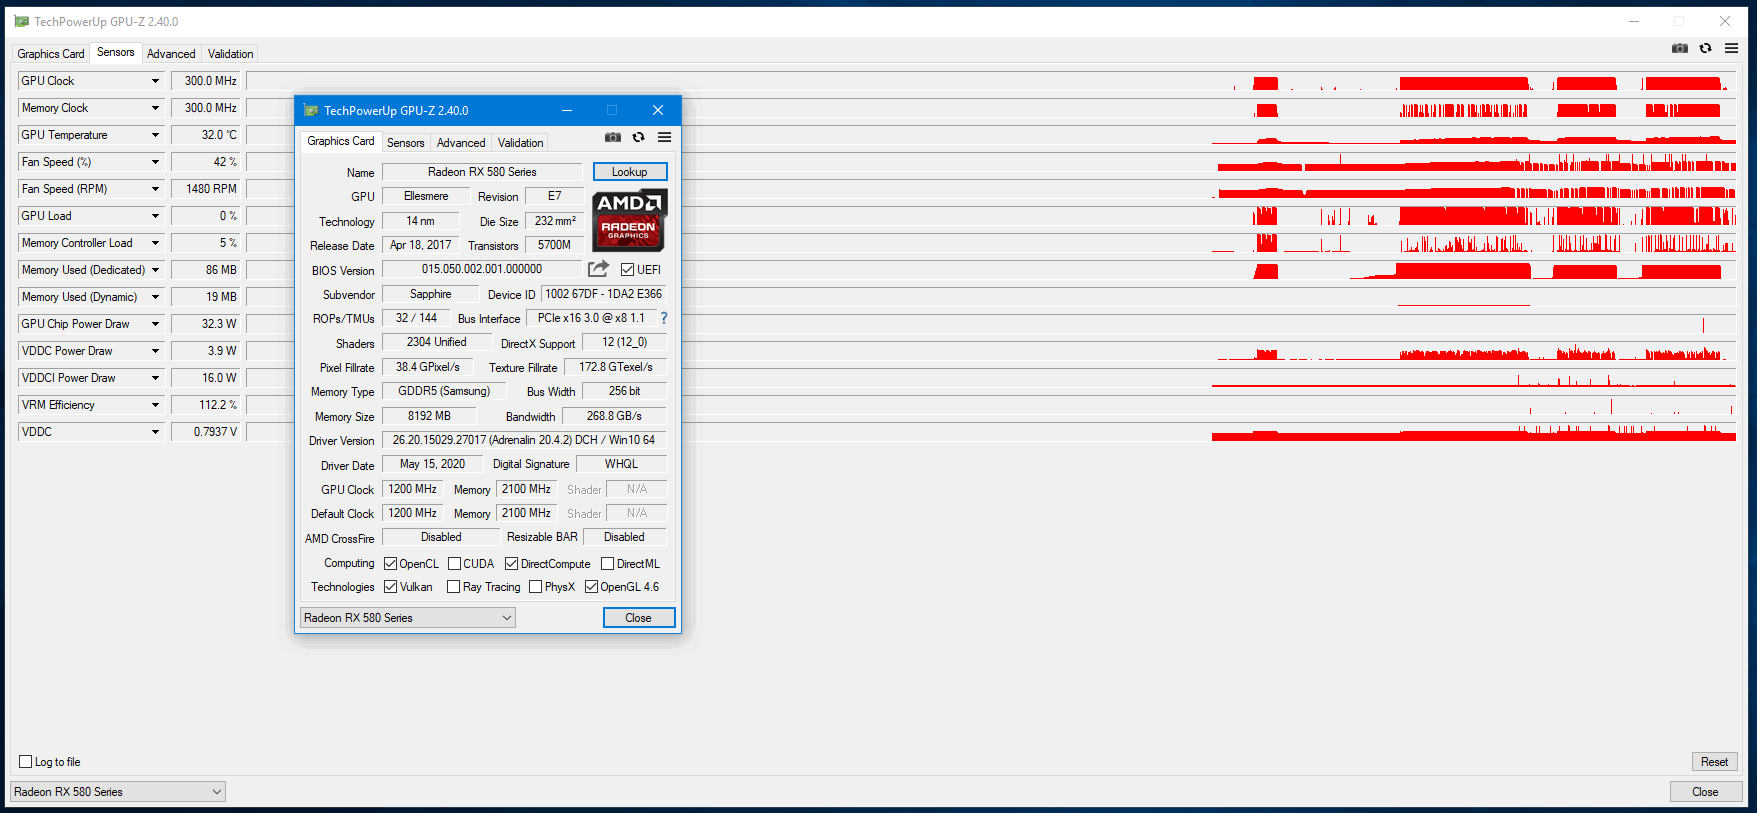Click GPU Temperature value 32.0 °C
Screen dimensions: 1757x813
click(x=208, y=135)
